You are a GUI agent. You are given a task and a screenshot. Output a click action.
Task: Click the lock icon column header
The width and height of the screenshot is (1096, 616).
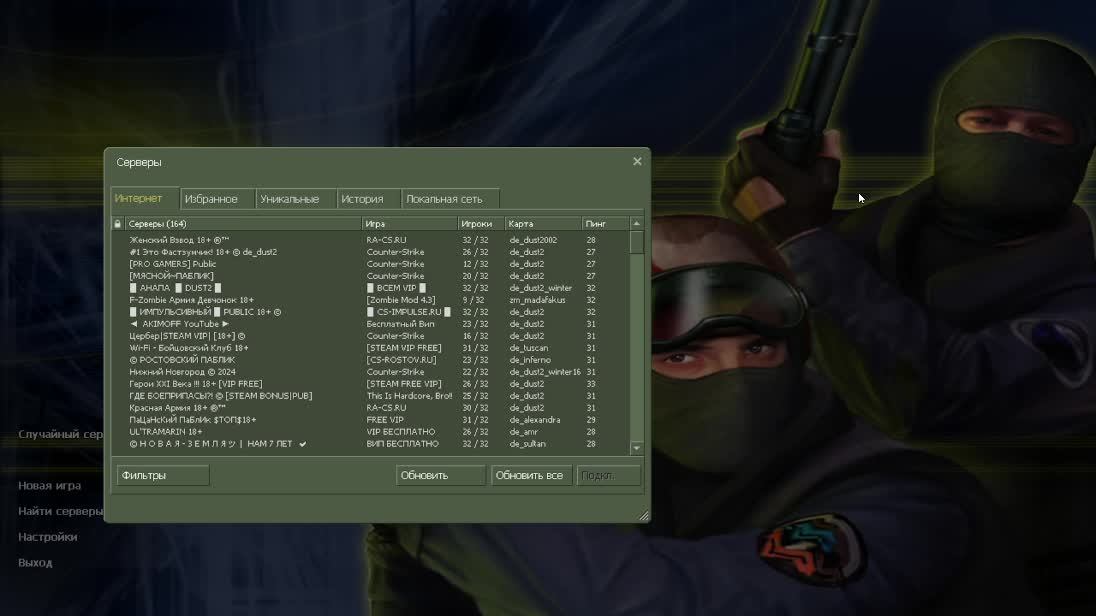(x=117, y=224)
